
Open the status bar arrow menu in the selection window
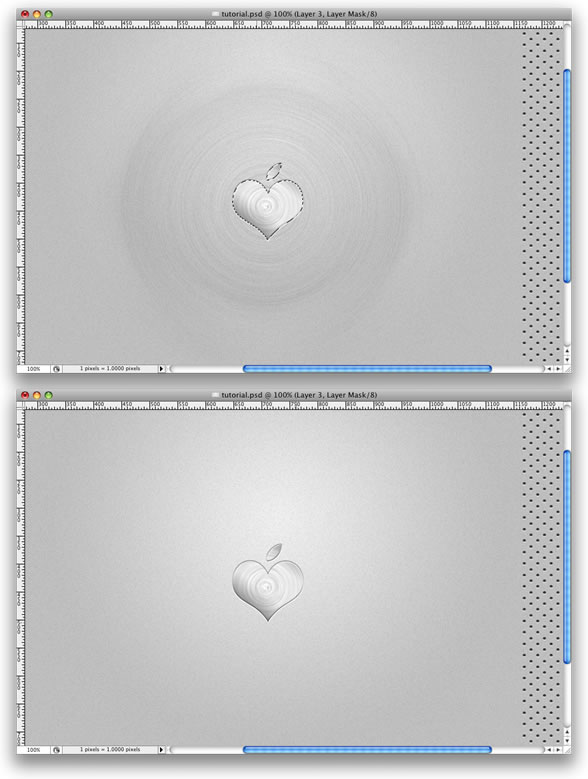[x=161, y=369]
